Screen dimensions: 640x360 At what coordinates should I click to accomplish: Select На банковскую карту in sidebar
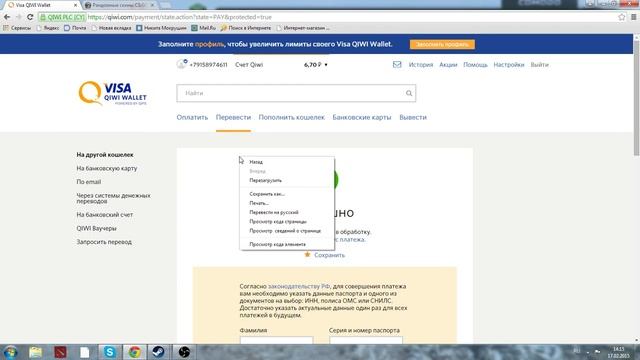pos(107,168)
